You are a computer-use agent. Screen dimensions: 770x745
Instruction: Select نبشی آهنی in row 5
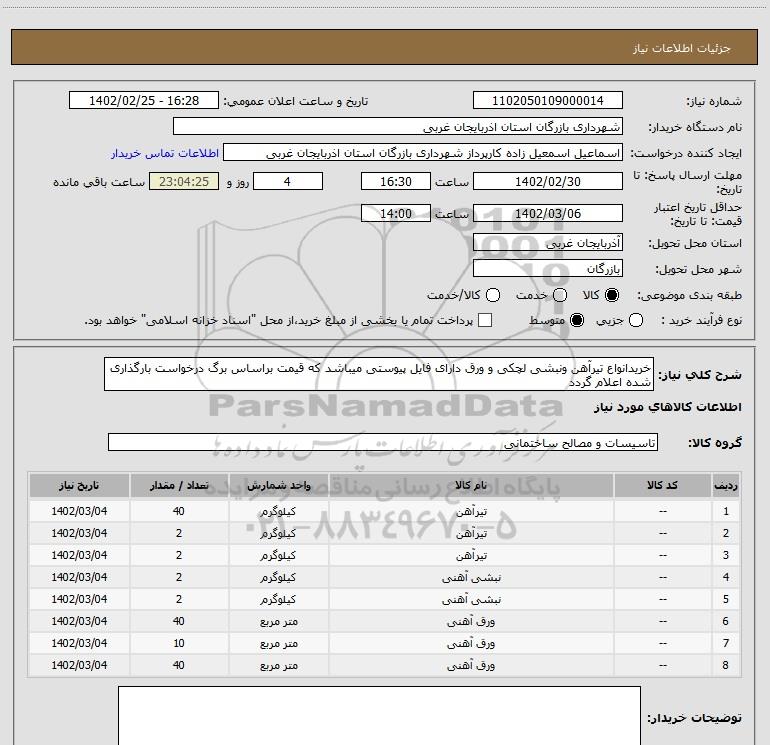[471, 600]
